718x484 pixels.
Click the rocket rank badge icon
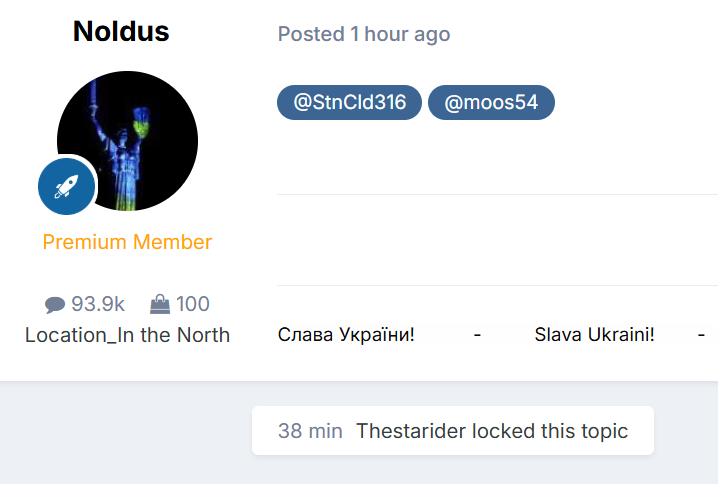(x=66, y=186)
